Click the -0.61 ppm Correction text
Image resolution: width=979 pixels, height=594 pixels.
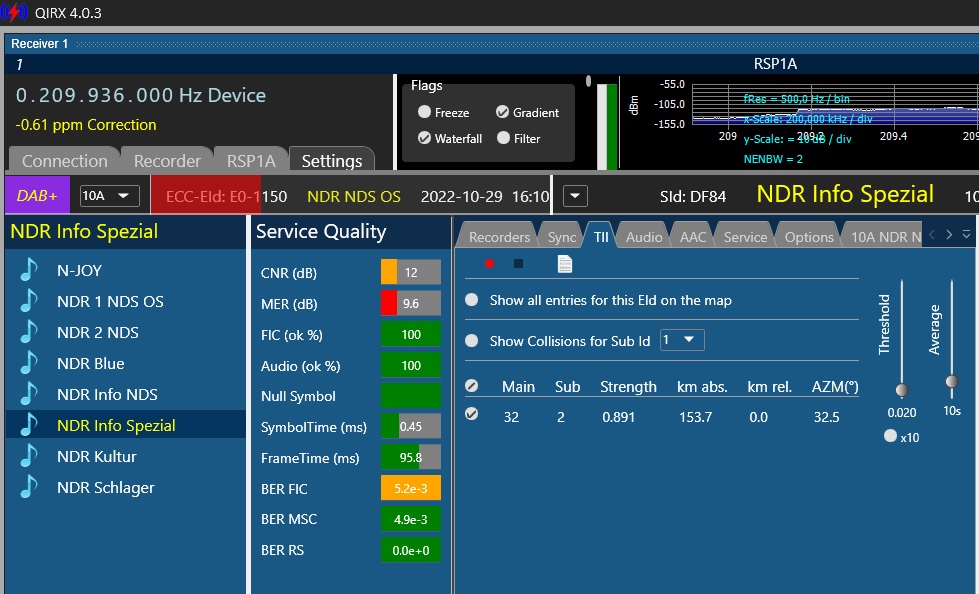86,124
